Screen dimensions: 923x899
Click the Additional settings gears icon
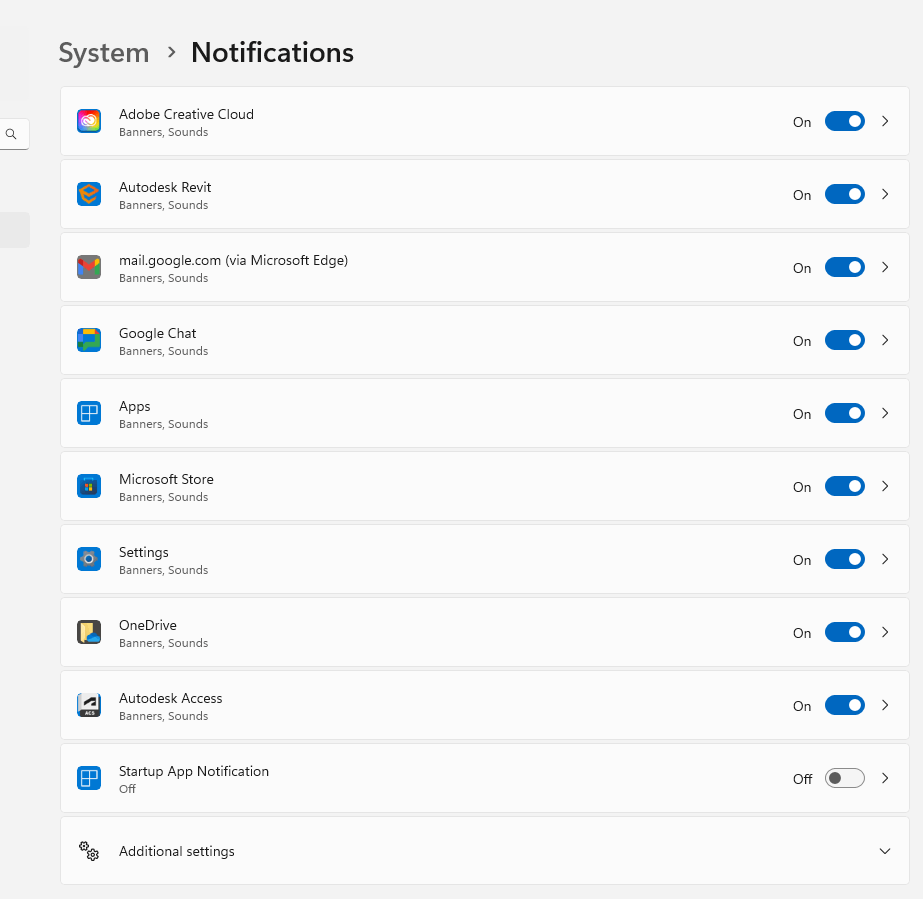(89, 851)
